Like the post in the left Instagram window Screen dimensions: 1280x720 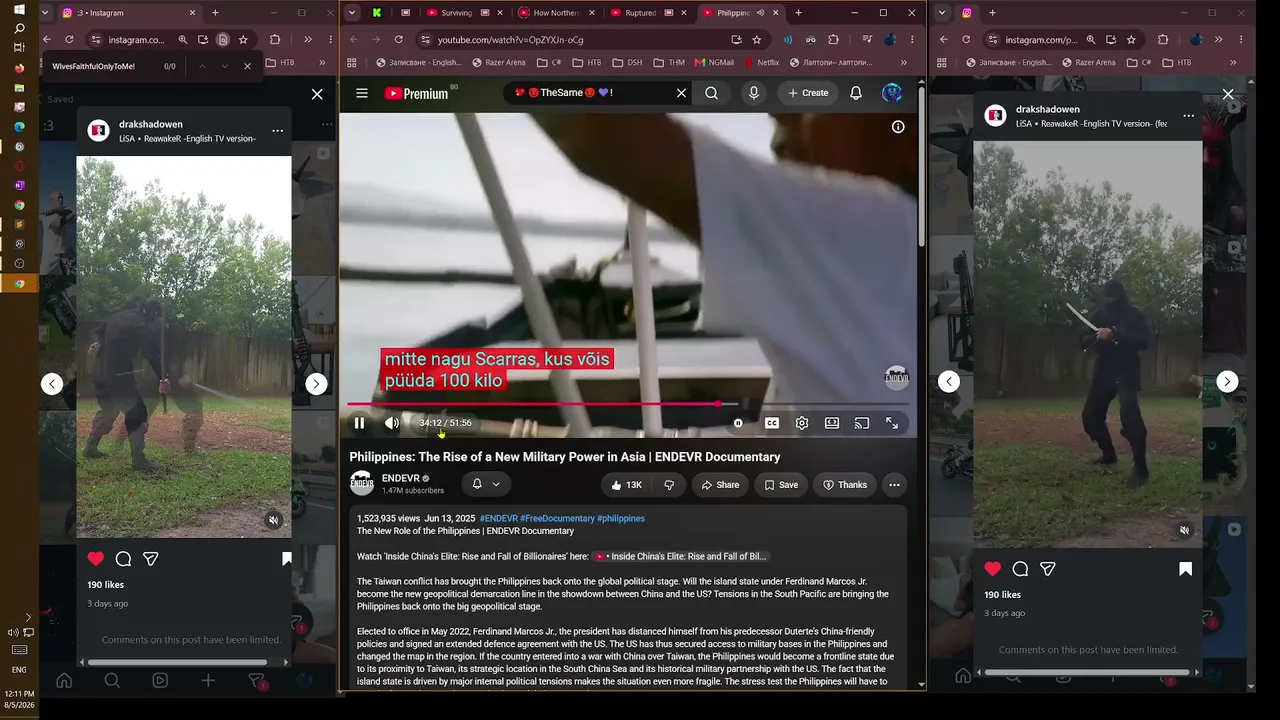(96, 559)
